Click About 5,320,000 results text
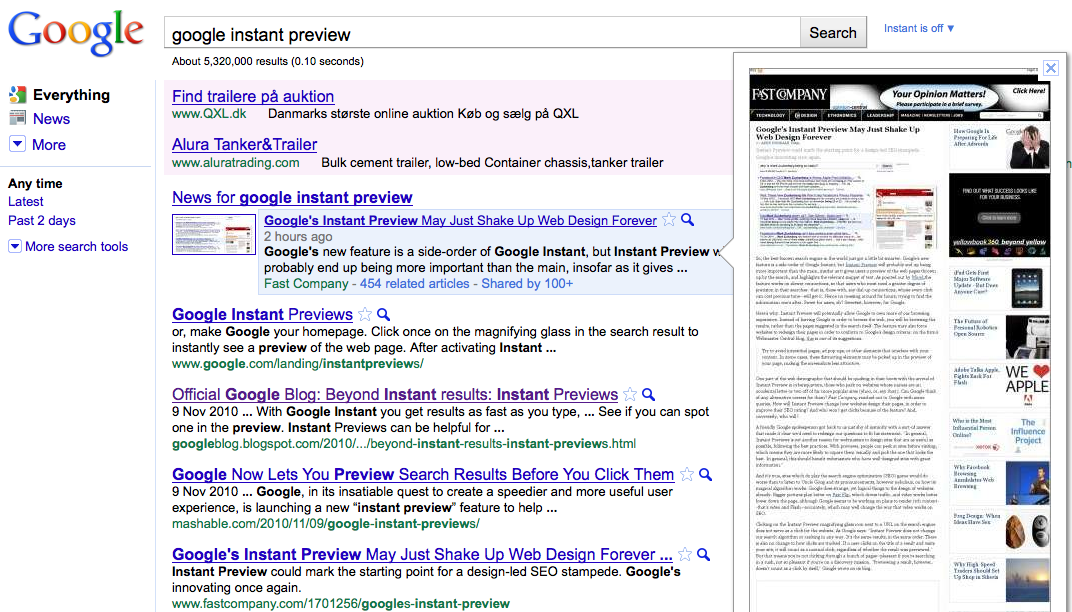The image size is (1072, 612). point(267,62)
